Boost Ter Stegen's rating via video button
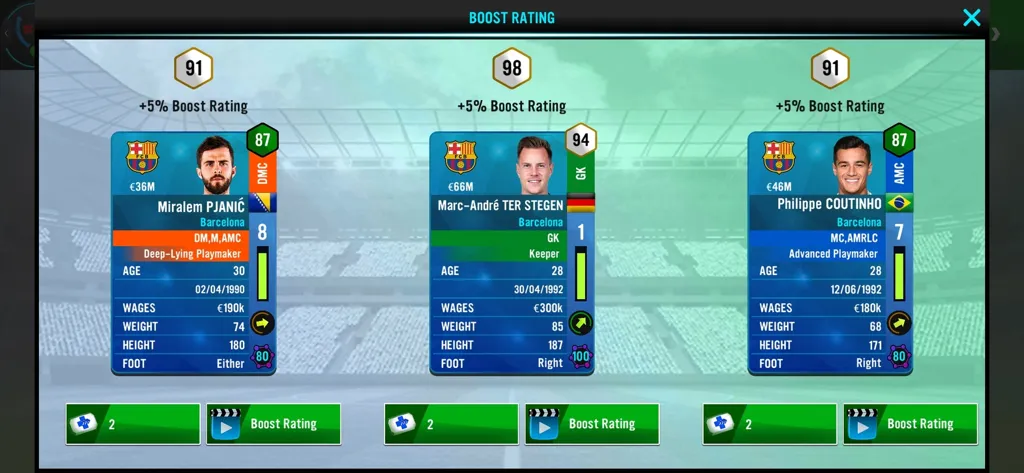 pos(592,424)
